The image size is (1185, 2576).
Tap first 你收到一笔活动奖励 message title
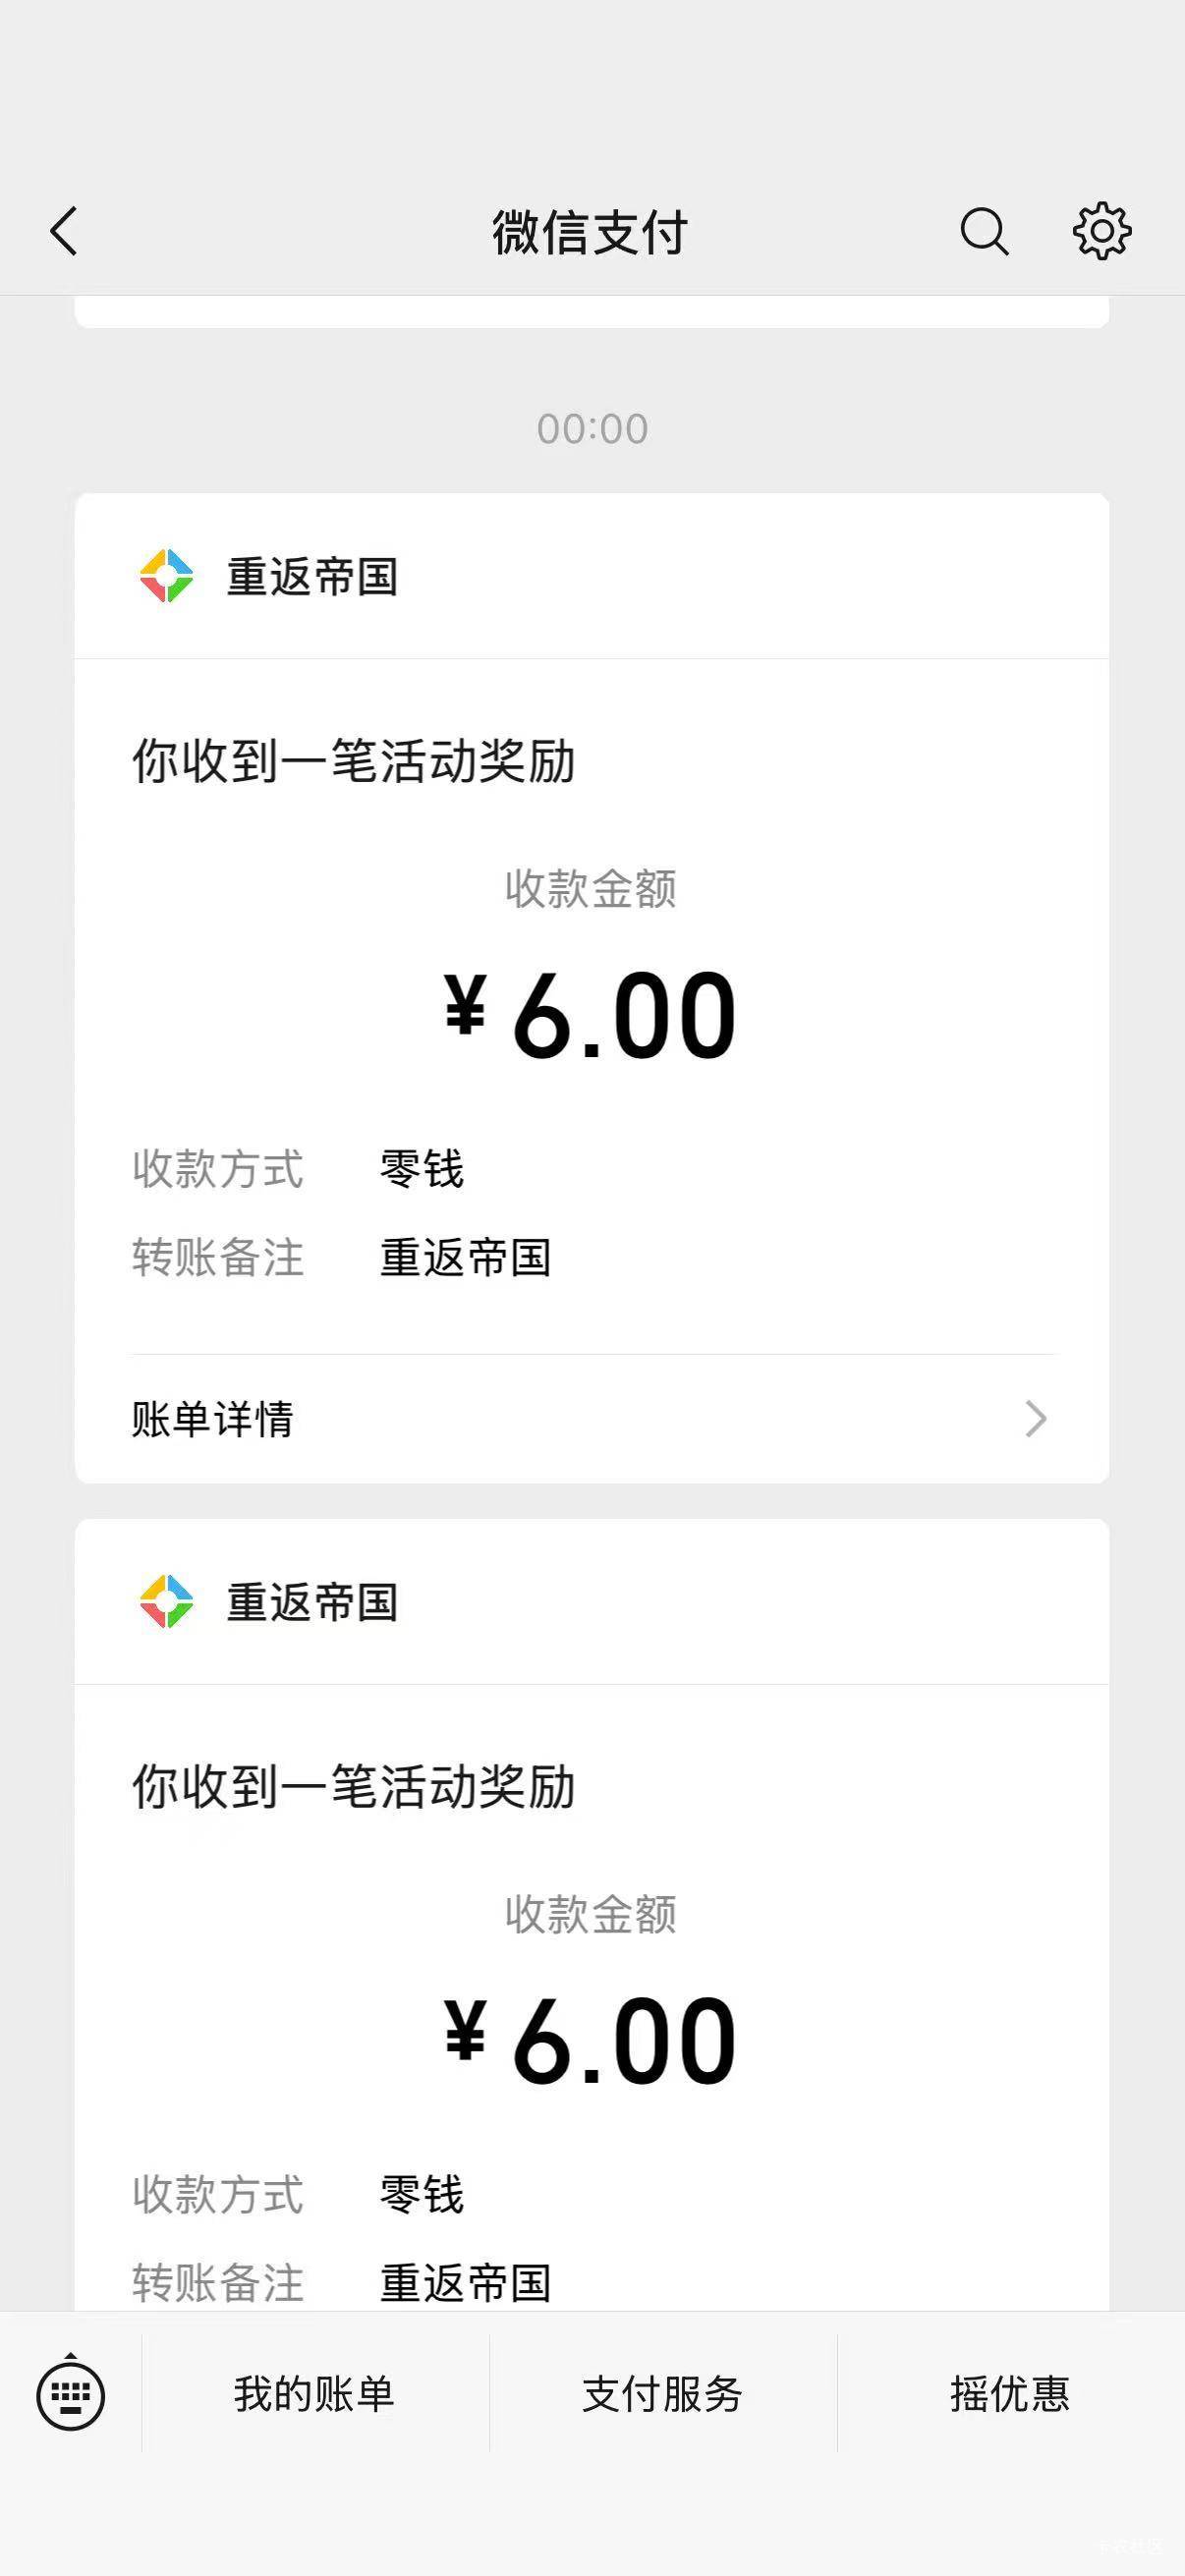(x=354, y=761)
